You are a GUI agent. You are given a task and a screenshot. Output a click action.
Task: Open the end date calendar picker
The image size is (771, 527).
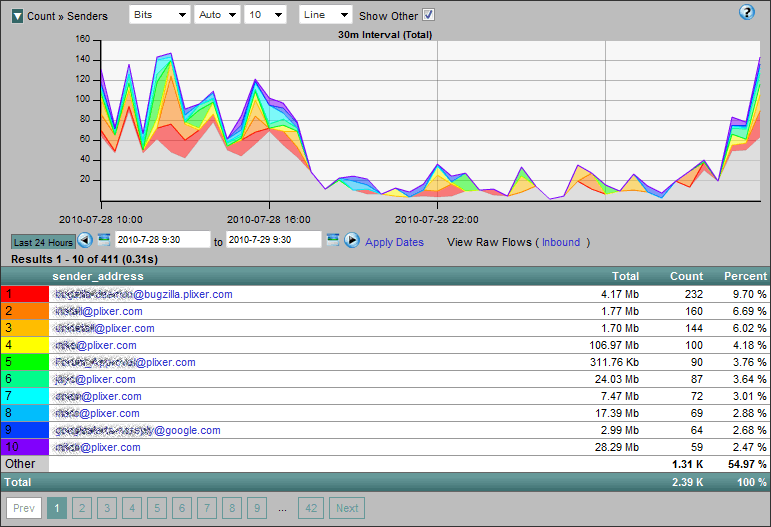click(333, 240)
